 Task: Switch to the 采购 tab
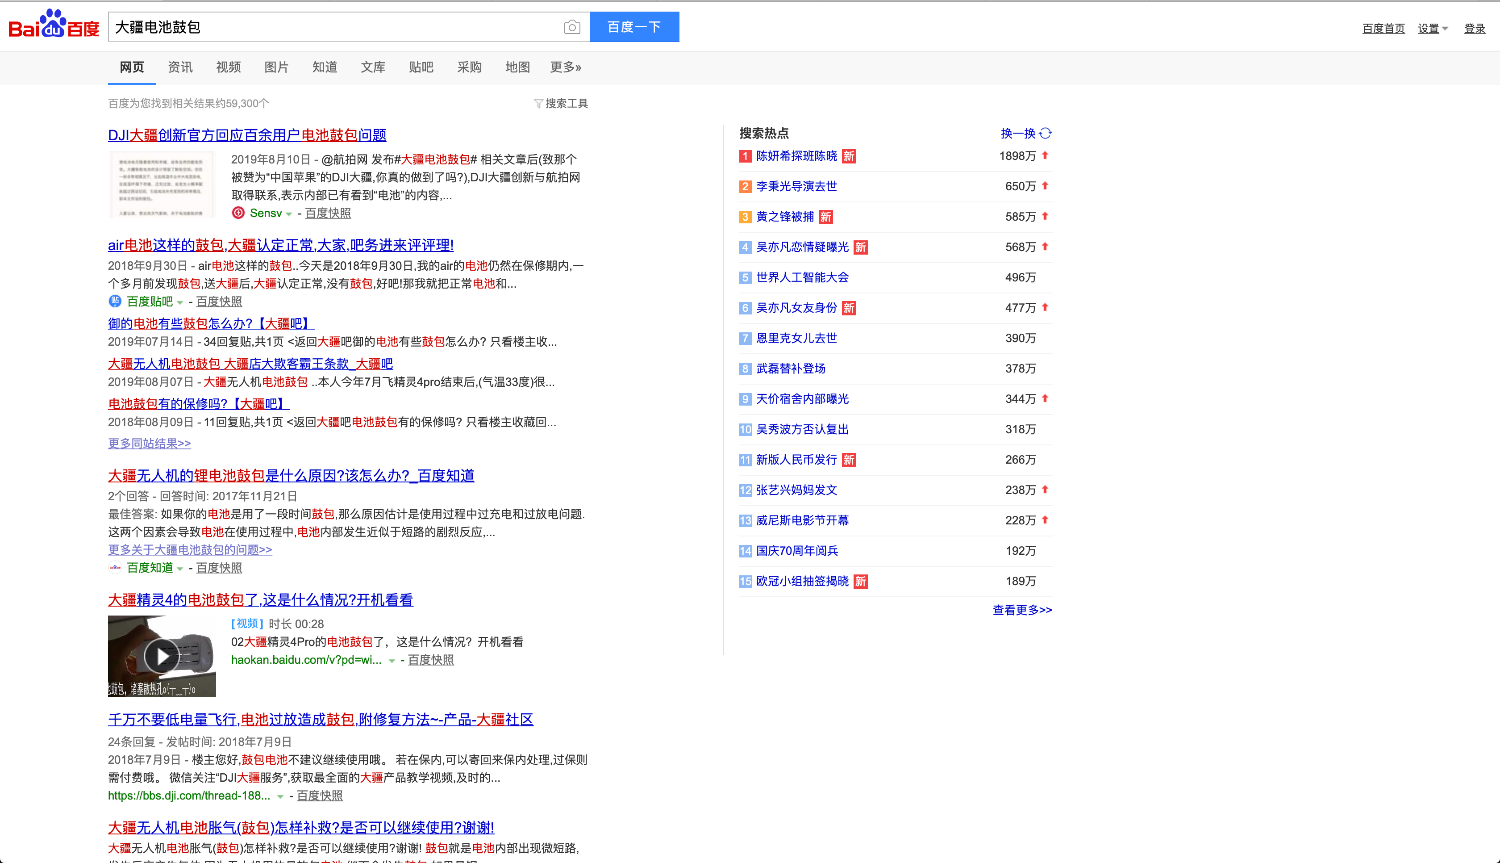tap(469, 67)
